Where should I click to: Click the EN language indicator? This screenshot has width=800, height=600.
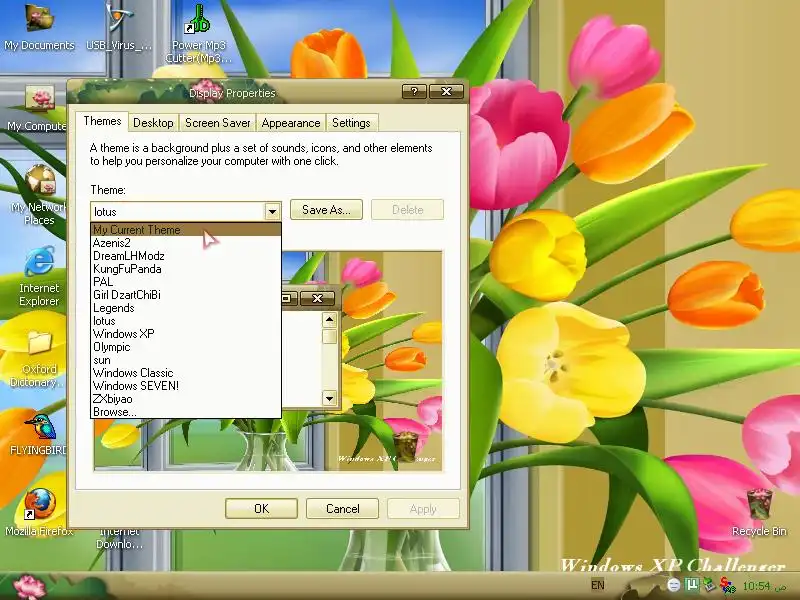pos(597,585)
